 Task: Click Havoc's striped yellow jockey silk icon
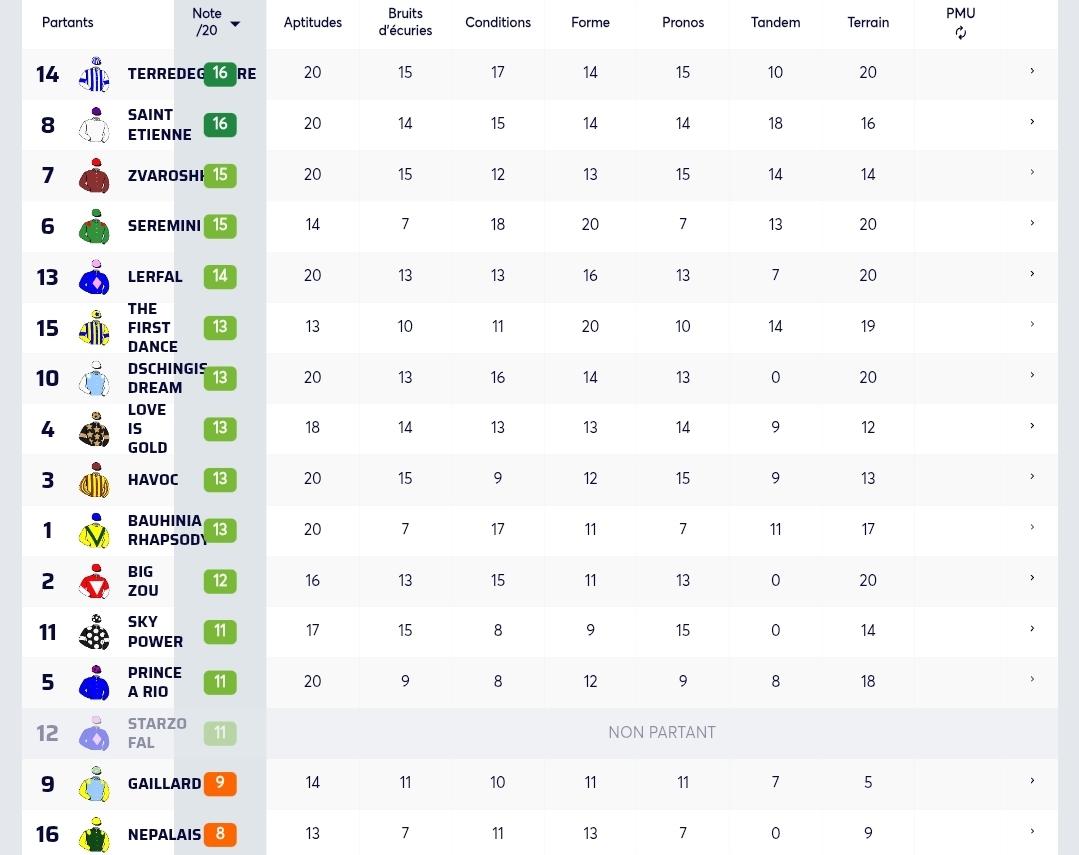pyautogui.click(x=94, y=480)
